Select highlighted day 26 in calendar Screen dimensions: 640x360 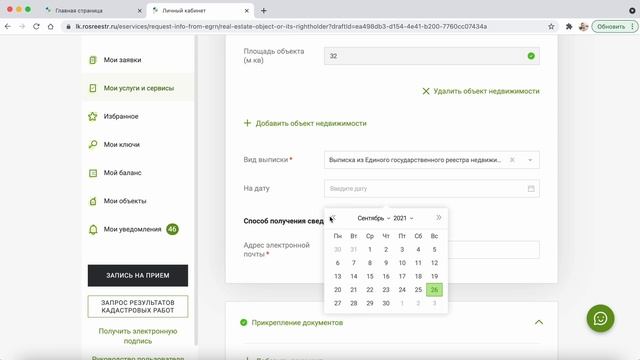pos(434,290)
